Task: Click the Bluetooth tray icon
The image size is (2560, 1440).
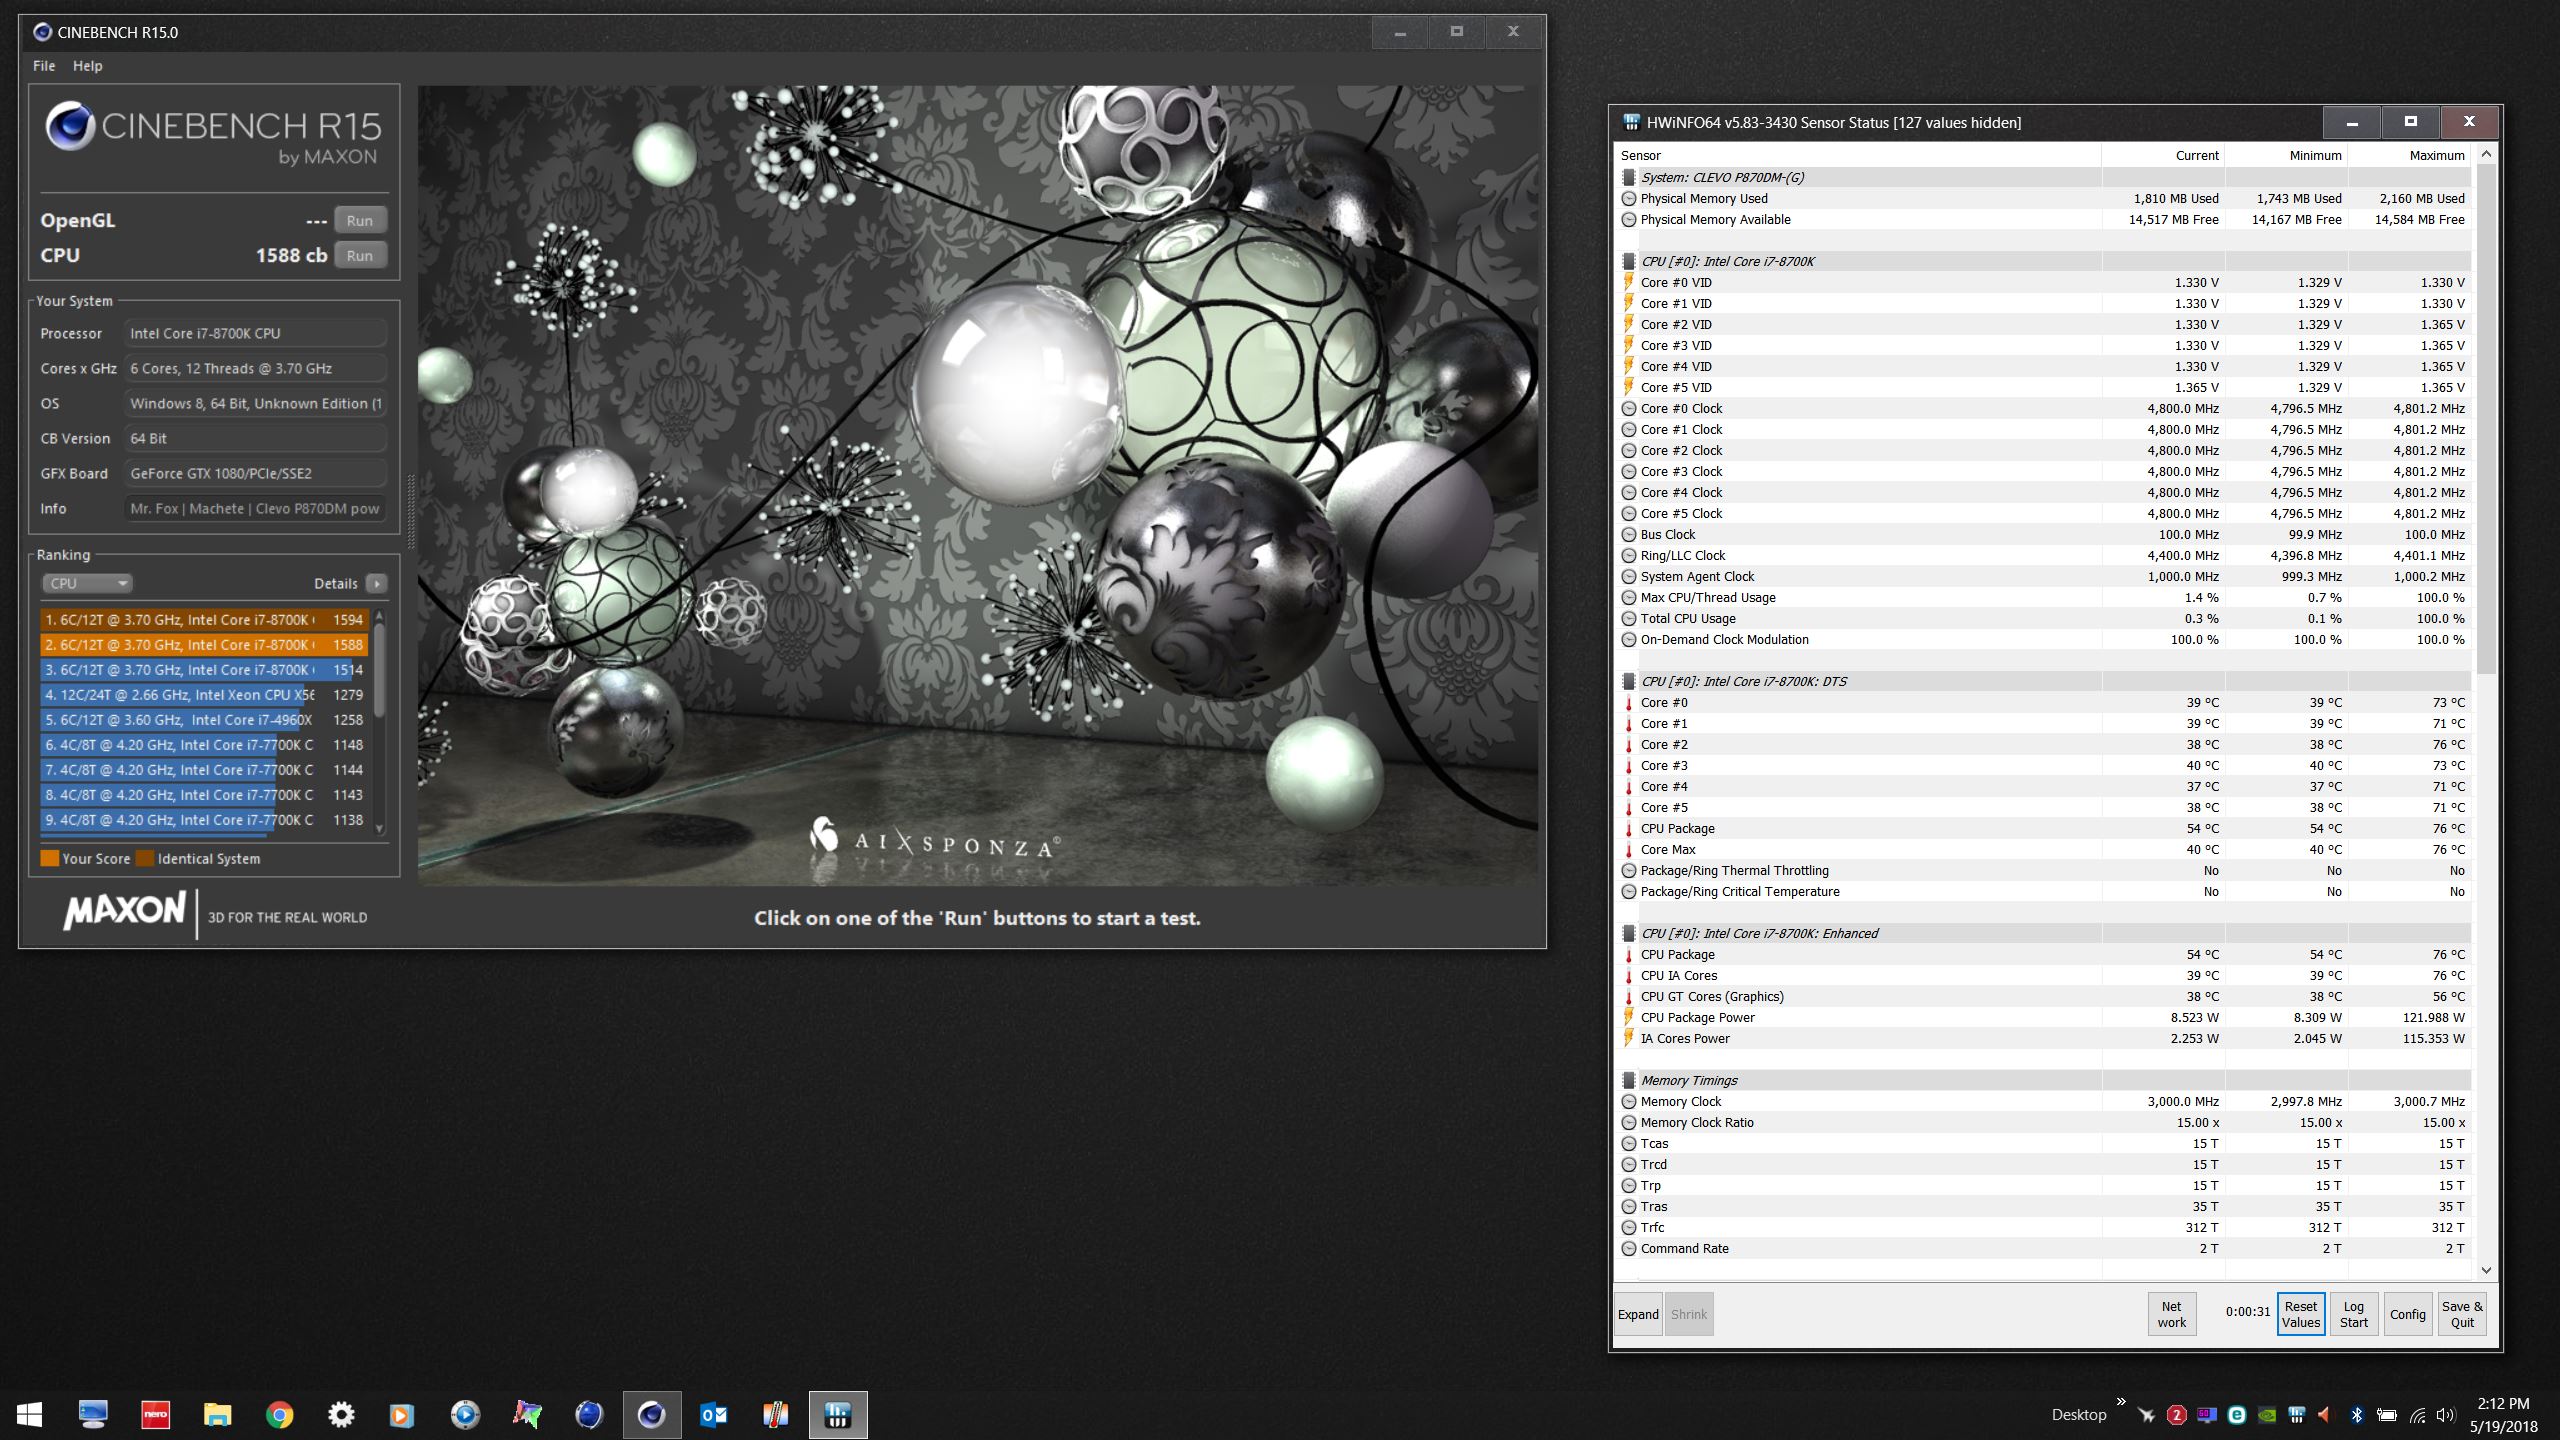Action: 2356,1414
